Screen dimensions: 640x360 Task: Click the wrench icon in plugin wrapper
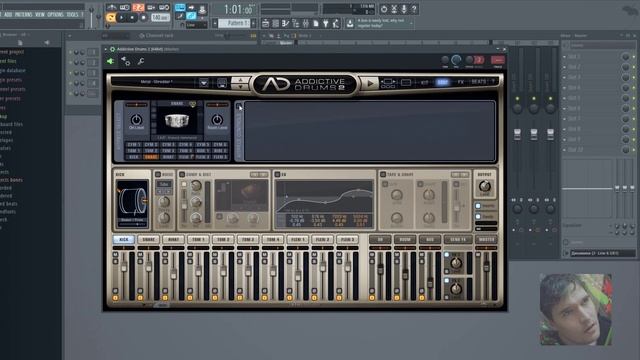pos(141,61)
